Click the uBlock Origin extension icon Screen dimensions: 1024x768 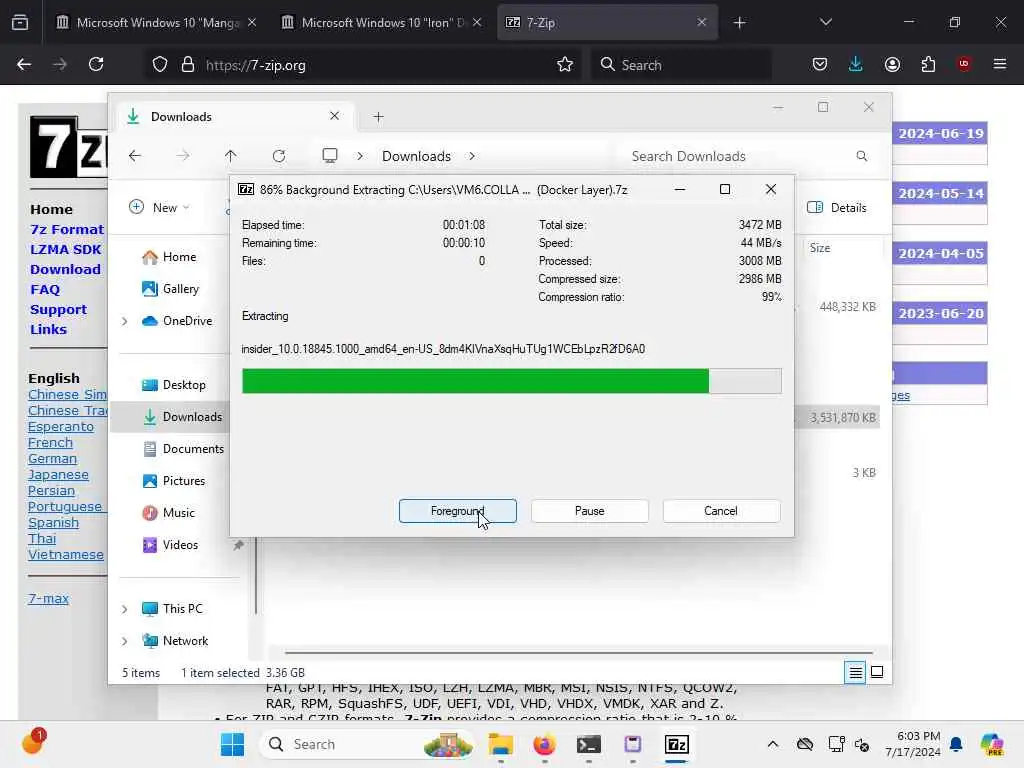(964, 64)
